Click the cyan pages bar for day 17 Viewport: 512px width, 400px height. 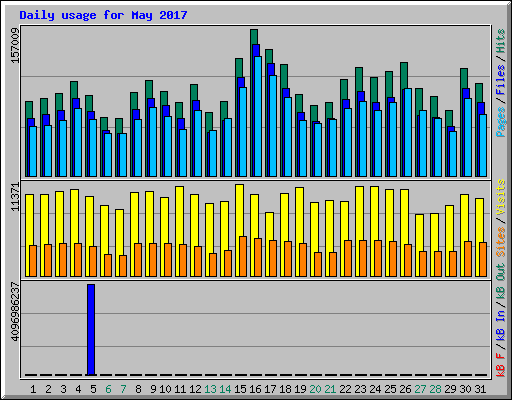[273, 126]
